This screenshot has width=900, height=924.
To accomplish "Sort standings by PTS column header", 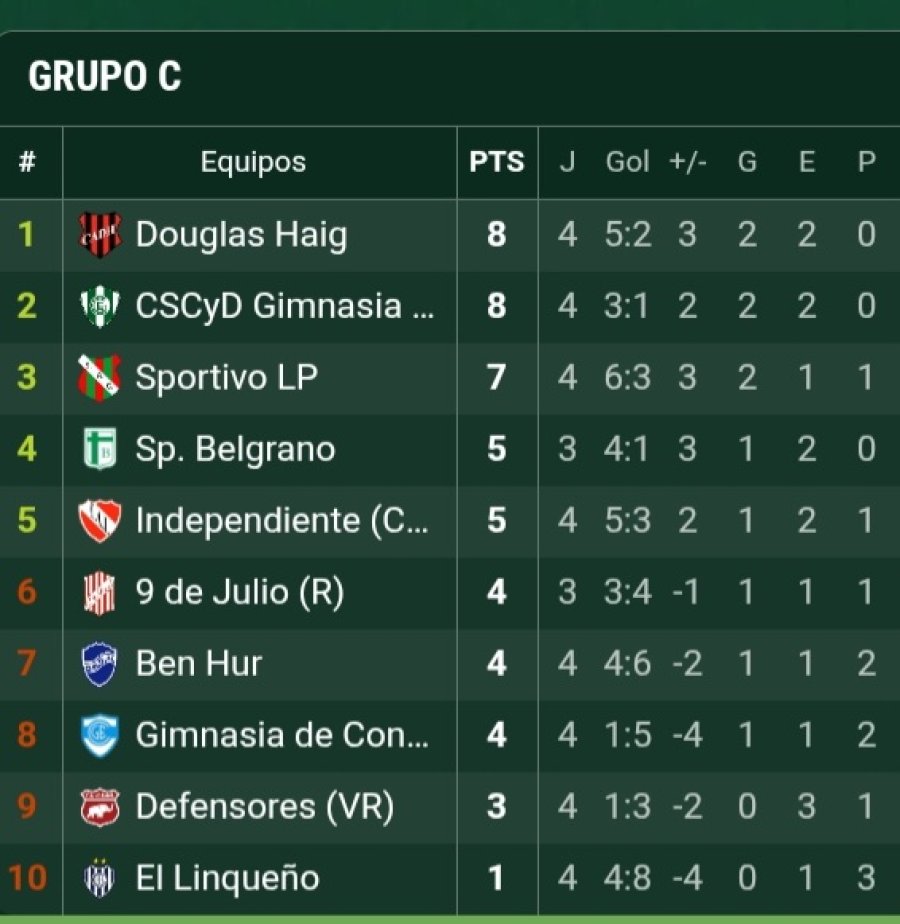I will pos(497,162).
